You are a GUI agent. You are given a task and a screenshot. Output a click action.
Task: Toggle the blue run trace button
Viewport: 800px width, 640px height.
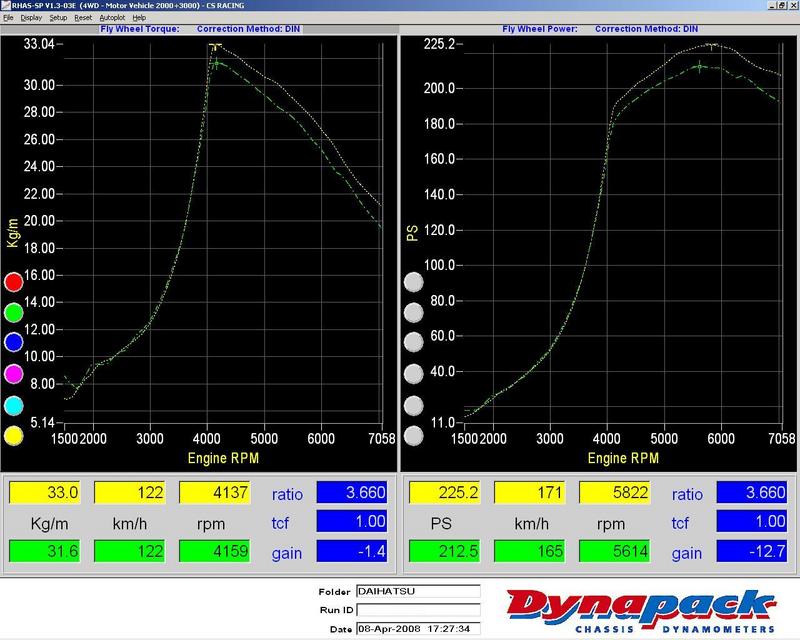pyautogui.click(x=14, y=342)
